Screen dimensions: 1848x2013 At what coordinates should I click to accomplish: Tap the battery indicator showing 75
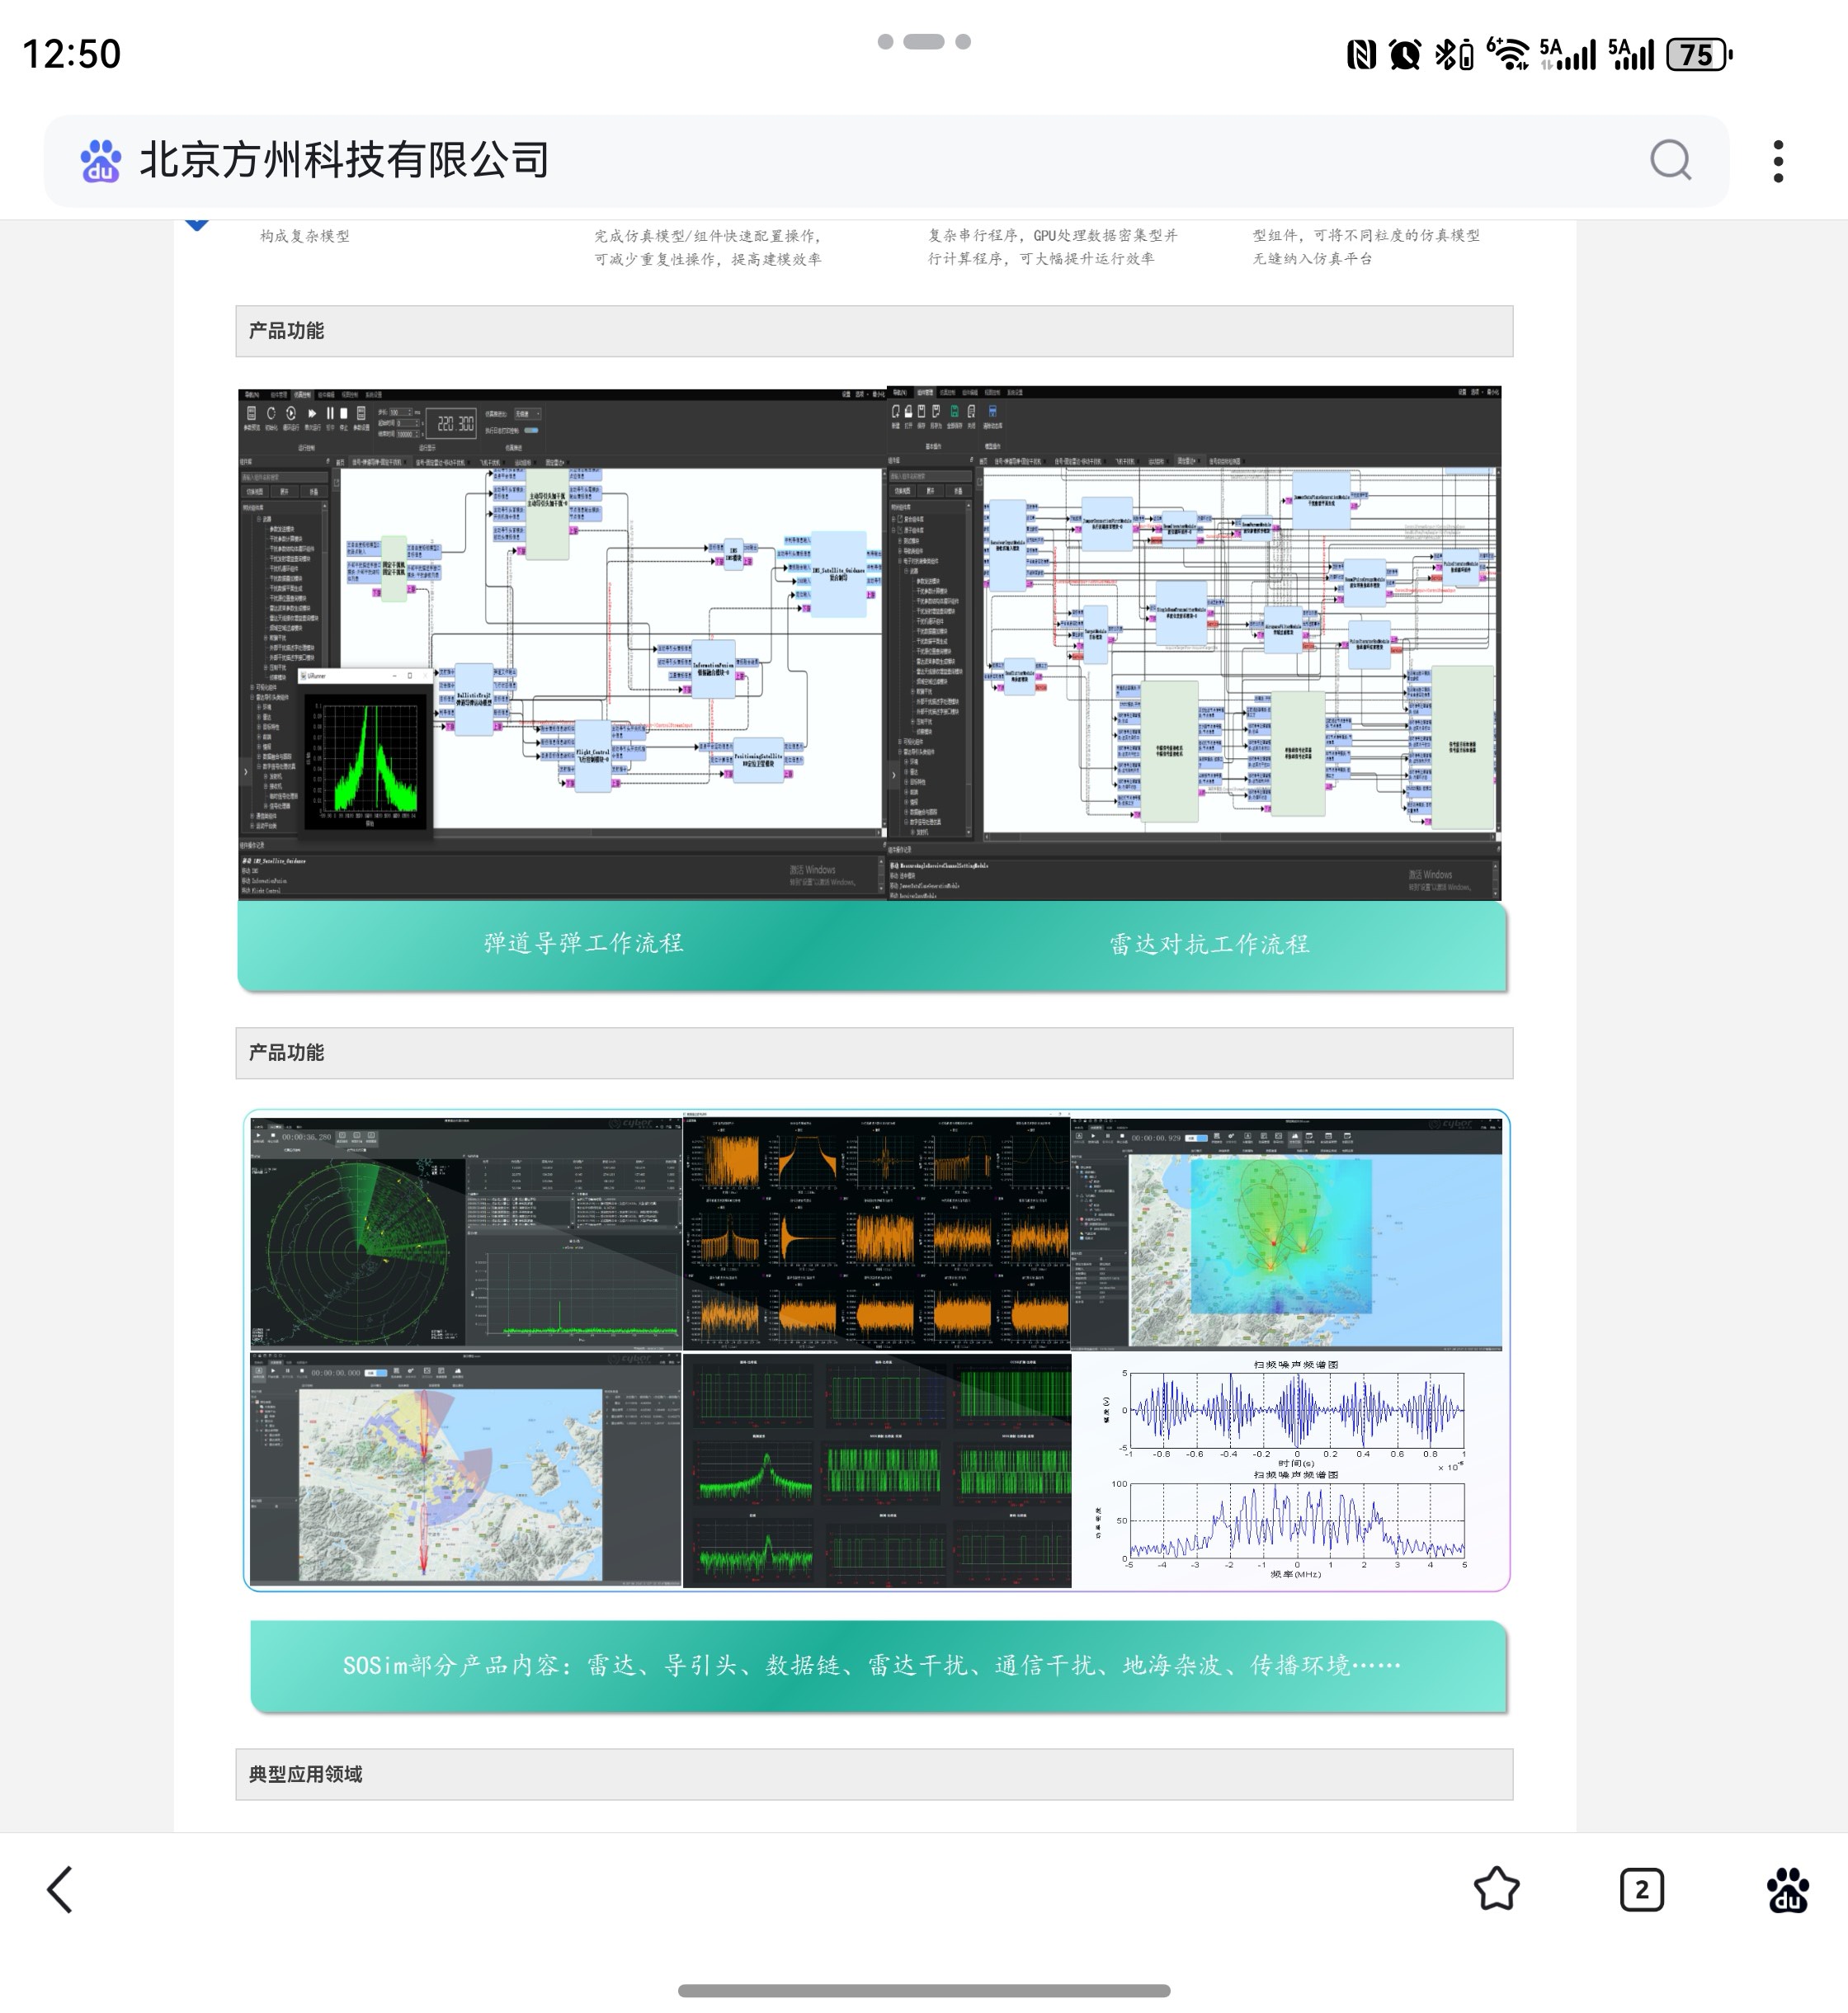(x=1698, y=54)
